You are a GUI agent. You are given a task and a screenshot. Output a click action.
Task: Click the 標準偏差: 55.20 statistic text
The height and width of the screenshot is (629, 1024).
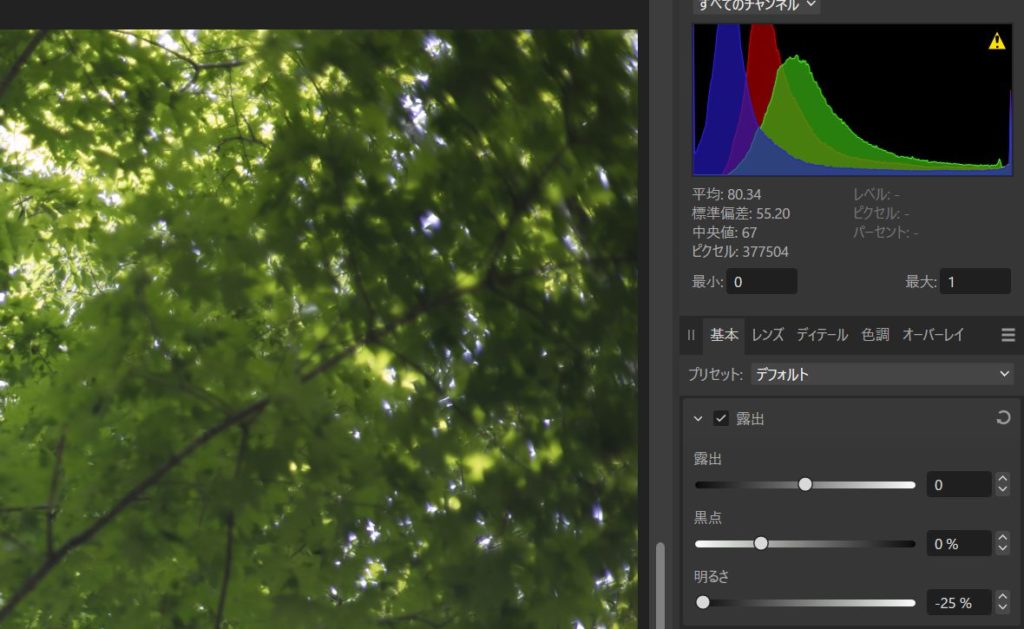click(741, 214)
